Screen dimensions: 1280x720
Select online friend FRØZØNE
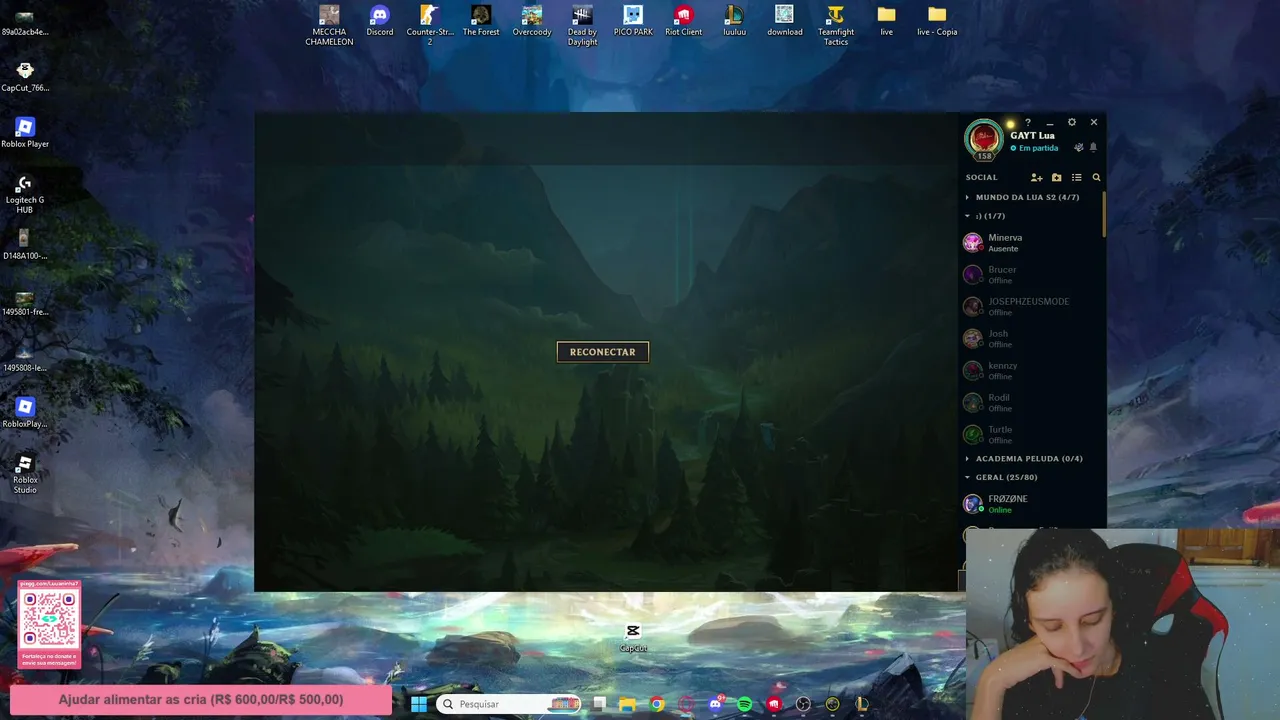1033,504
